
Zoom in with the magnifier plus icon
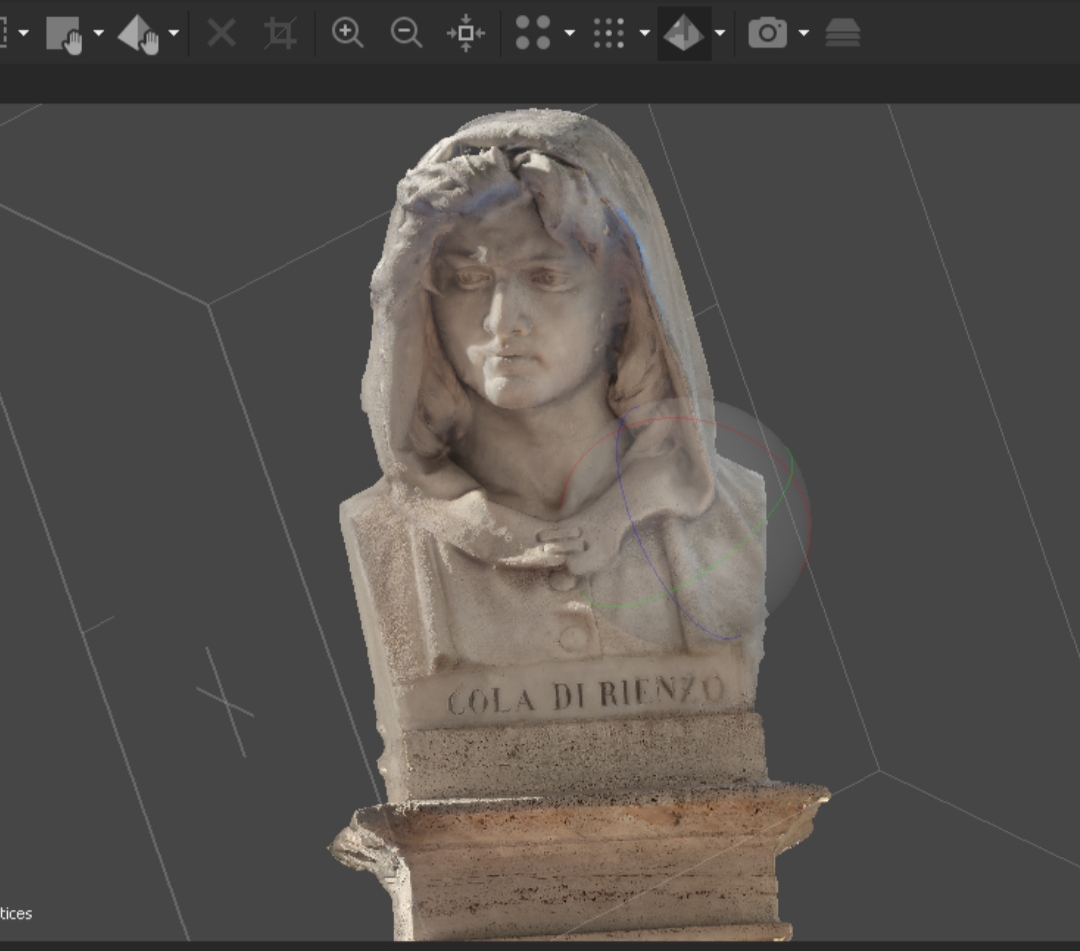pos(347,33)
